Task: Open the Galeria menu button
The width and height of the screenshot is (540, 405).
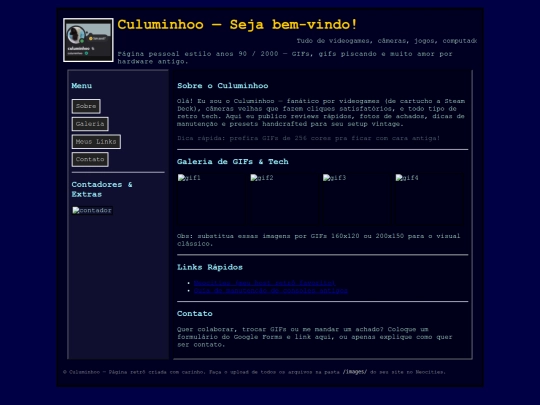Action: (90, 124)
